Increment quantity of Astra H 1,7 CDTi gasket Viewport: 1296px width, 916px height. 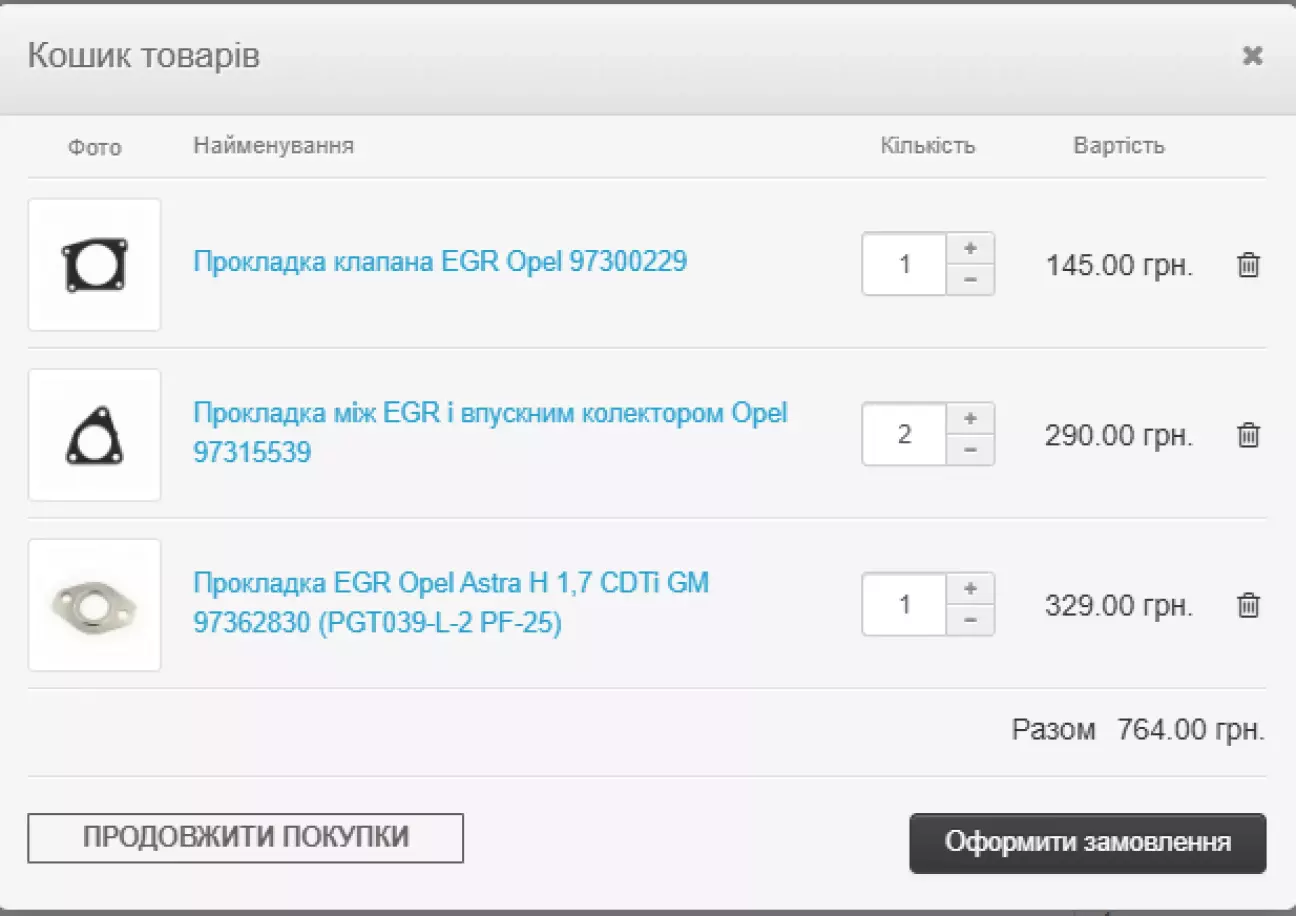coord(970,589)
